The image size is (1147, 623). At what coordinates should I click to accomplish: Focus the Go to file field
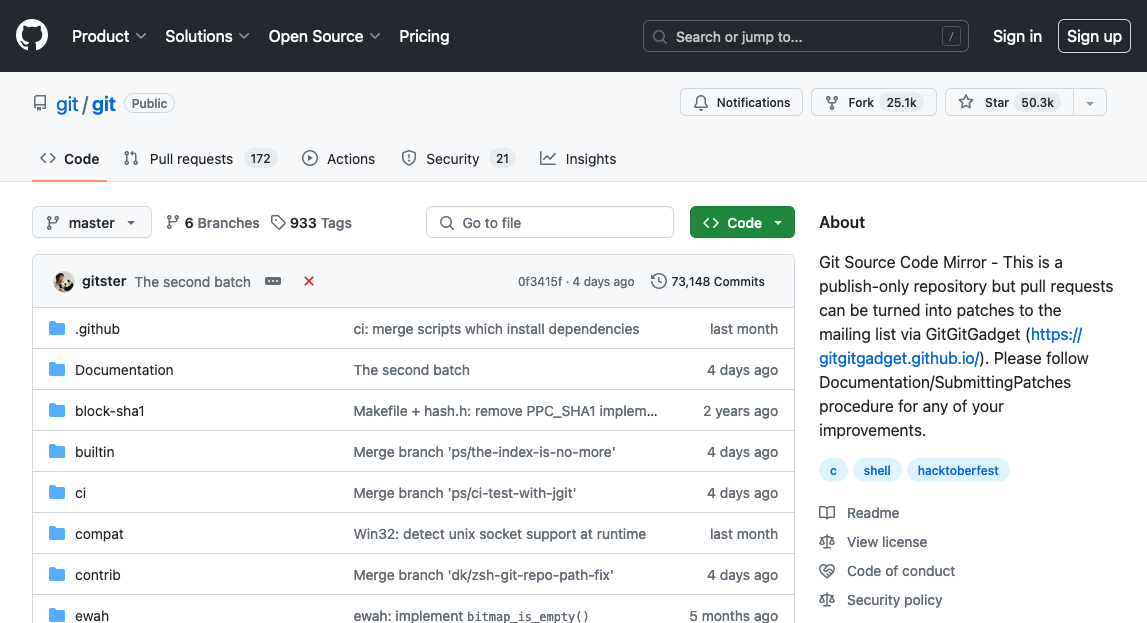[549, 222]
